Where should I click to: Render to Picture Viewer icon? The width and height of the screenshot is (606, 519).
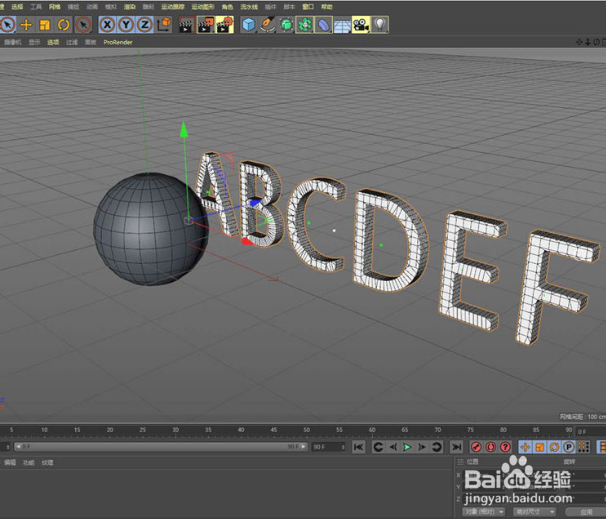[206, 25]
